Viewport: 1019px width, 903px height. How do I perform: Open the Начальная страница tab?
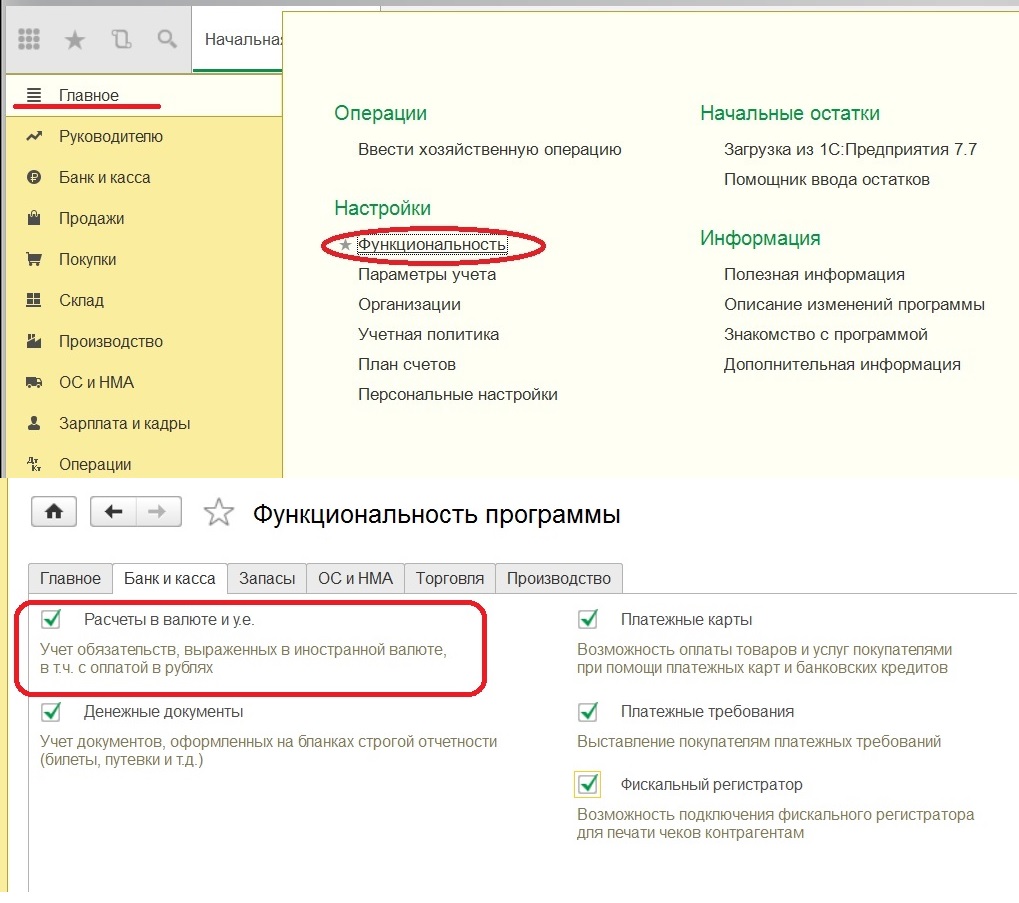tap(238, 40)
